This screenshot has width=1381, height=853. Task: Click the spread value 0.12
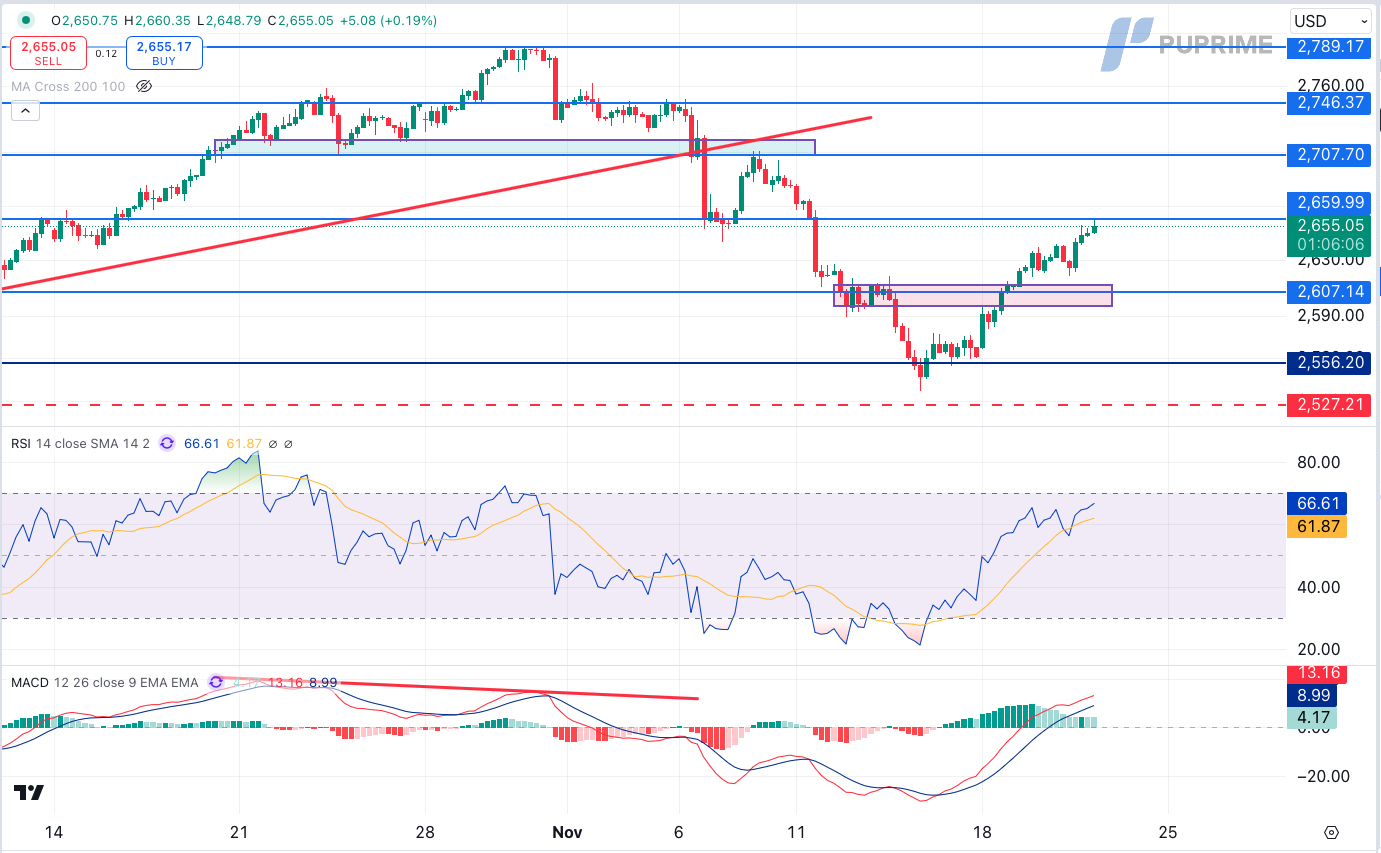coord(107,54)
